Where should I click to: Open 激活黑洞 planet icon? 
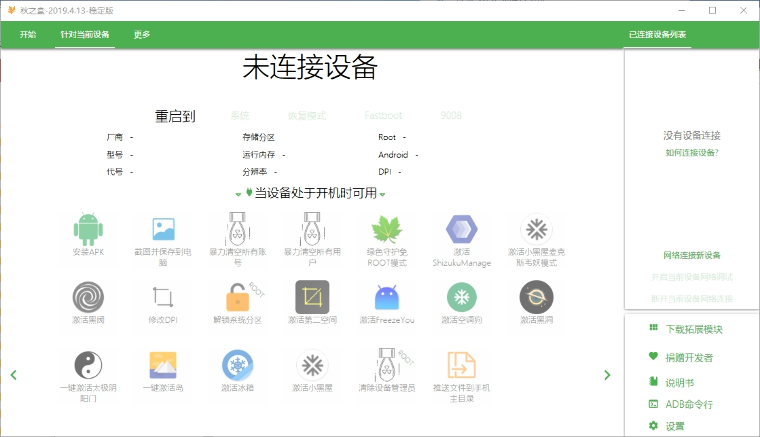click(x=536, y=297)
